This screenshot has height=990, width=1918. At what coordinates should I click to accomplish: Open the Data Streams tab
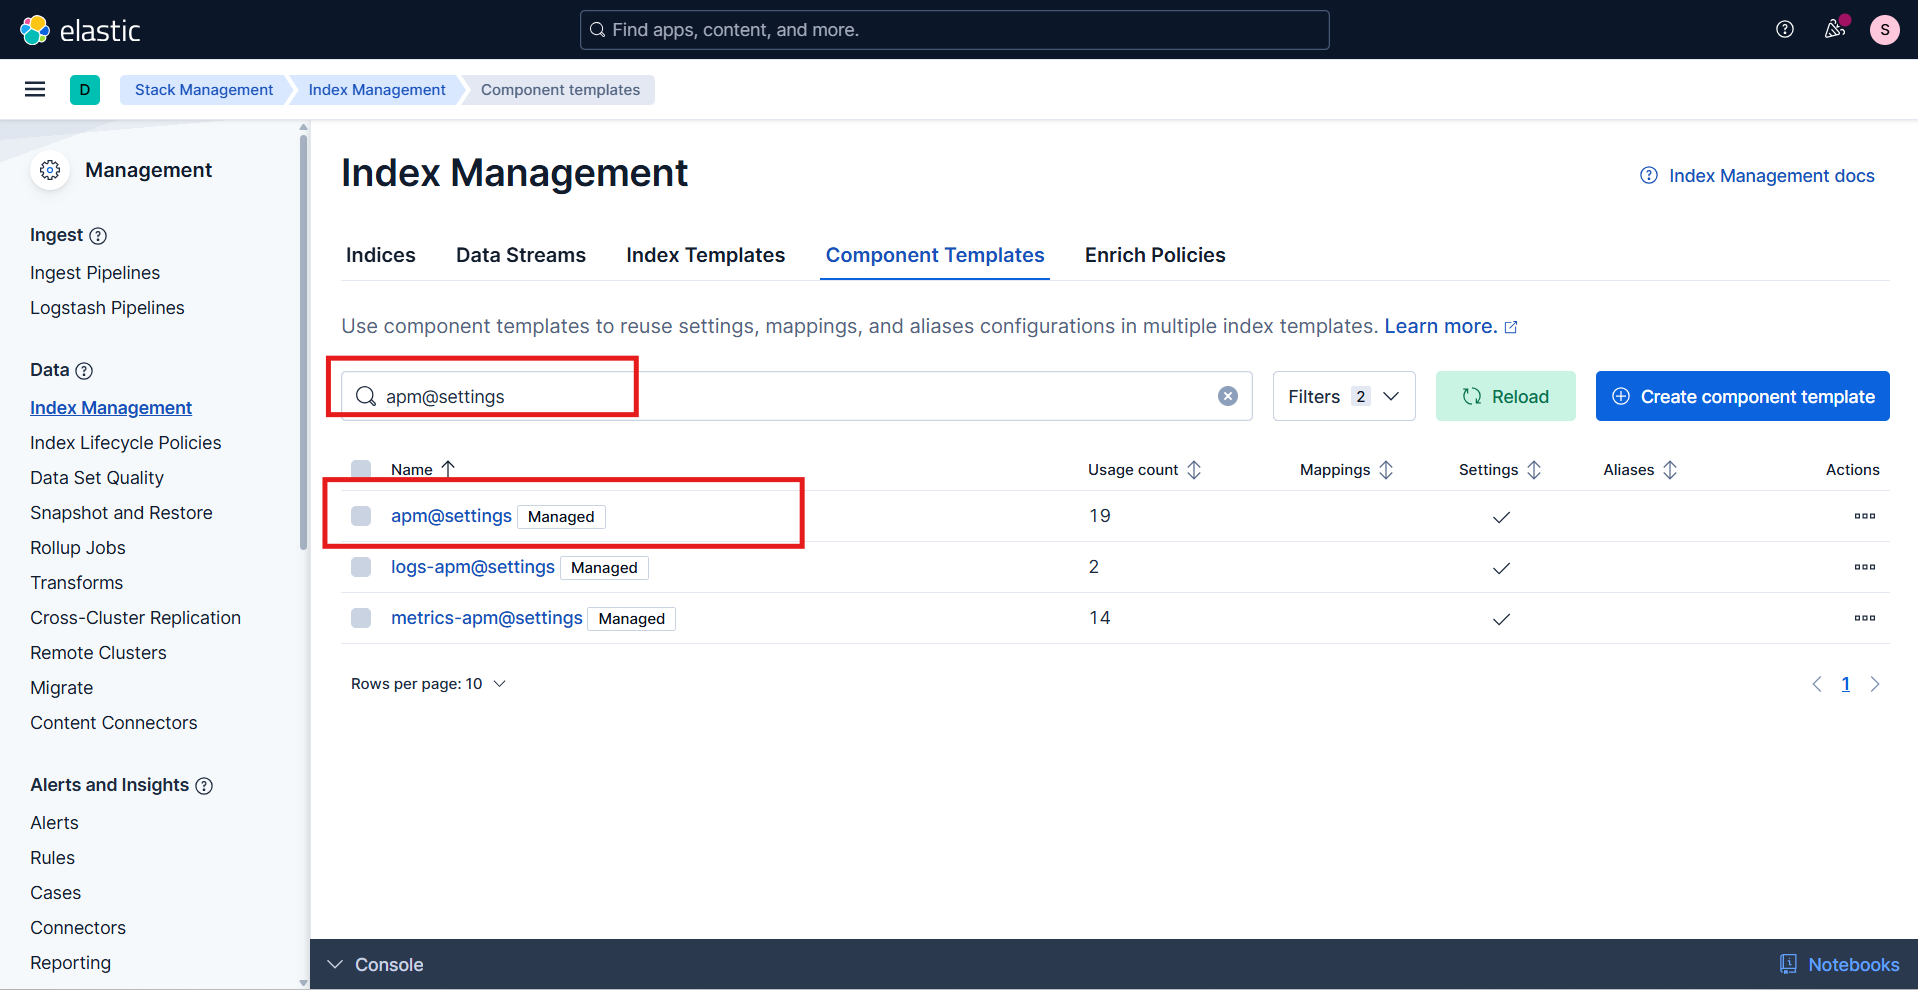click(520, 255)
